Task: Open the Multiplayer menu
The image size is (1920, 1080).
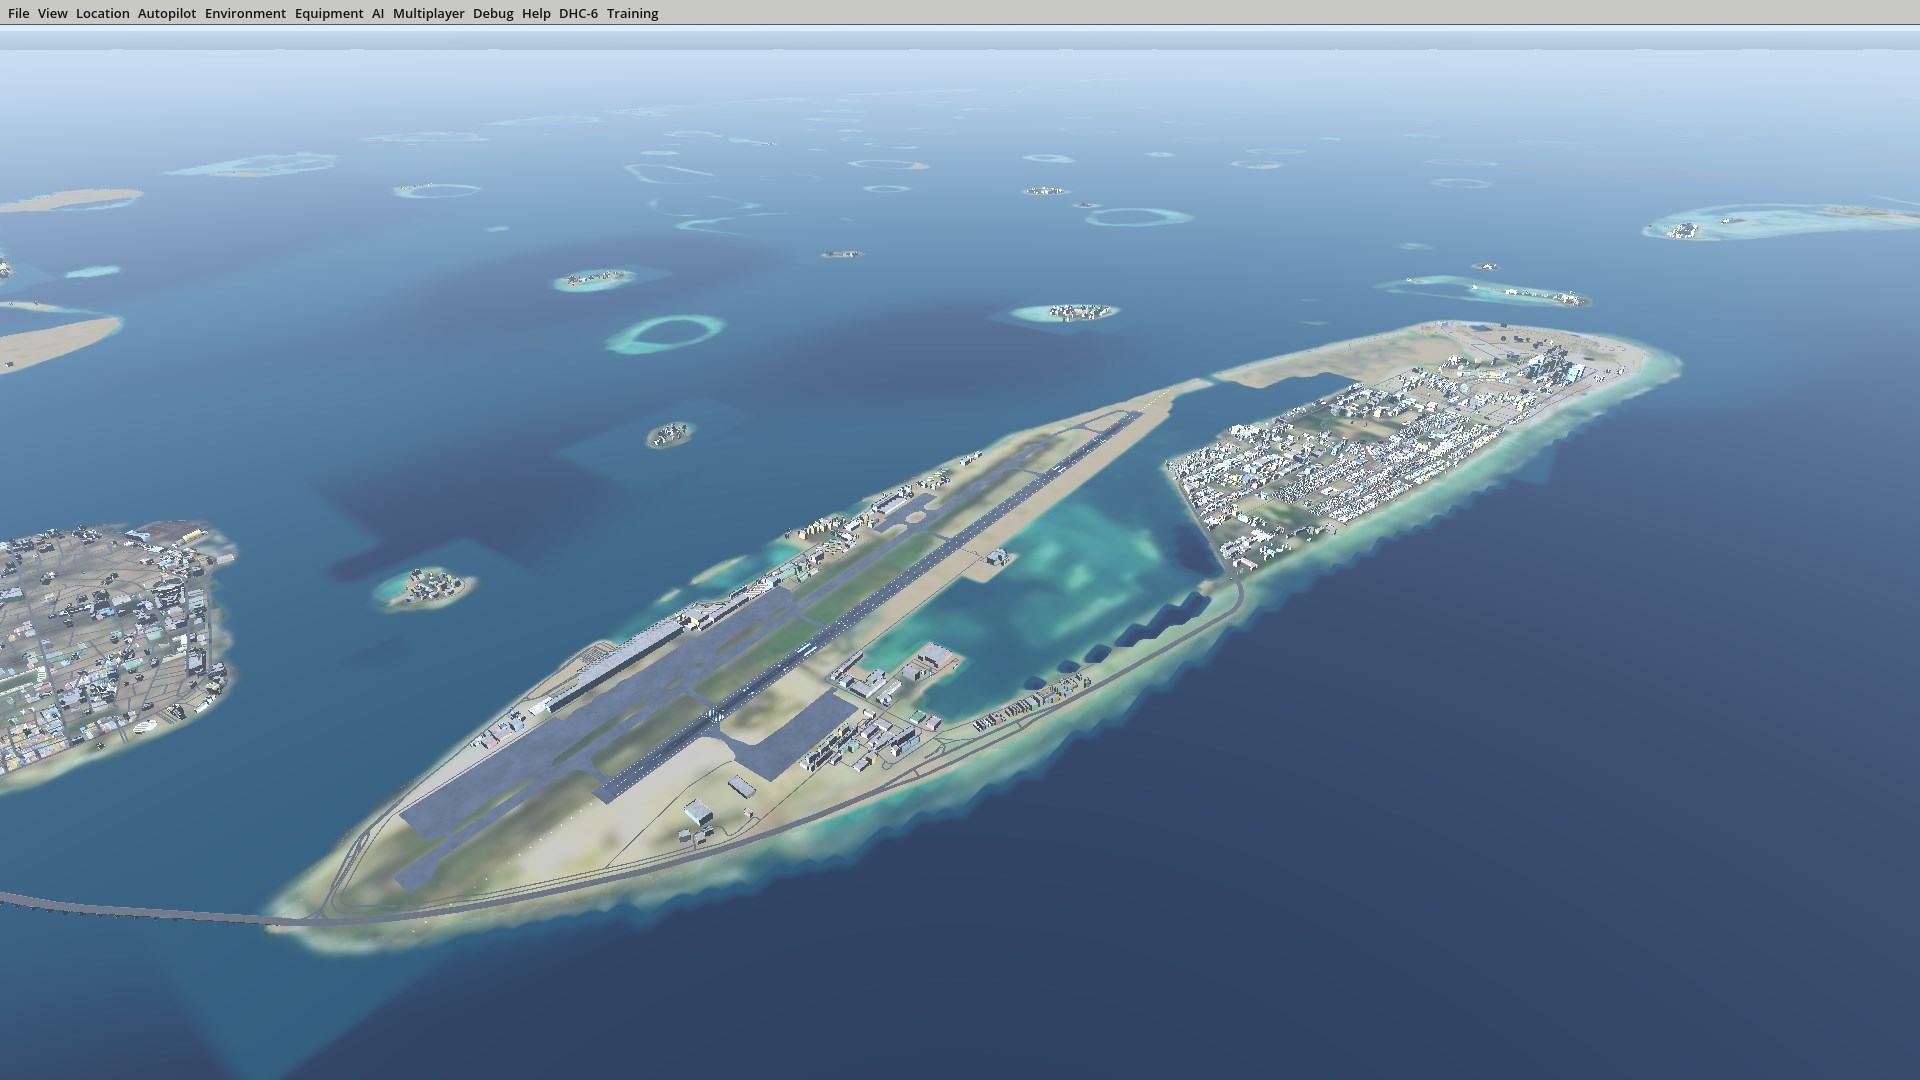Action: click(x=428, y=13)
